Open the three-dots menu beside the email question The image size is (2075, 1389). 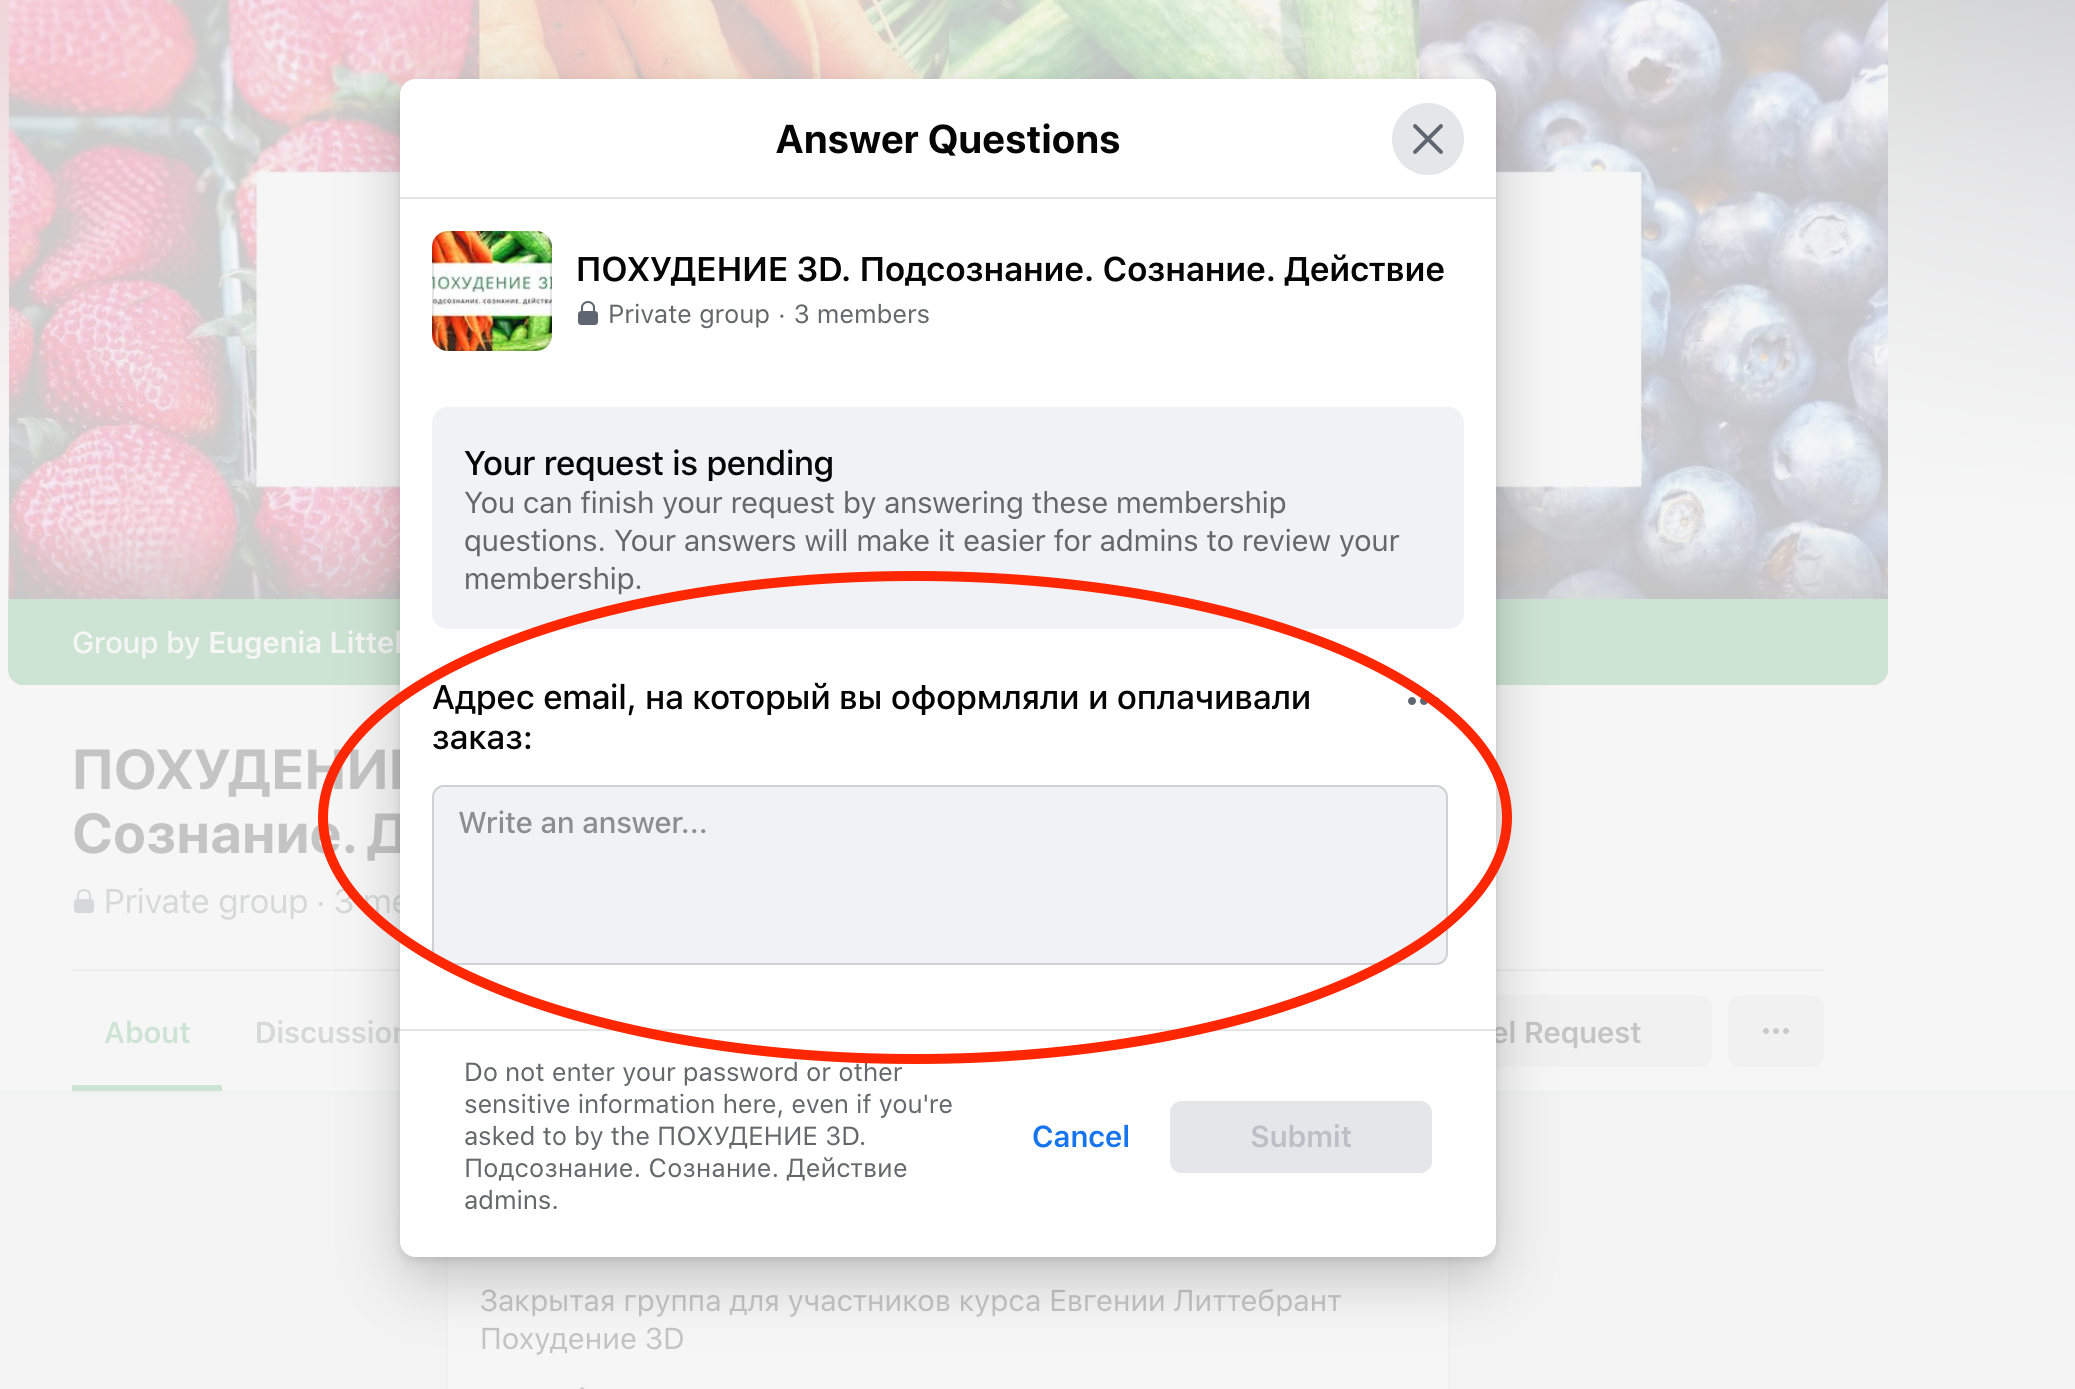[1418, 701]
